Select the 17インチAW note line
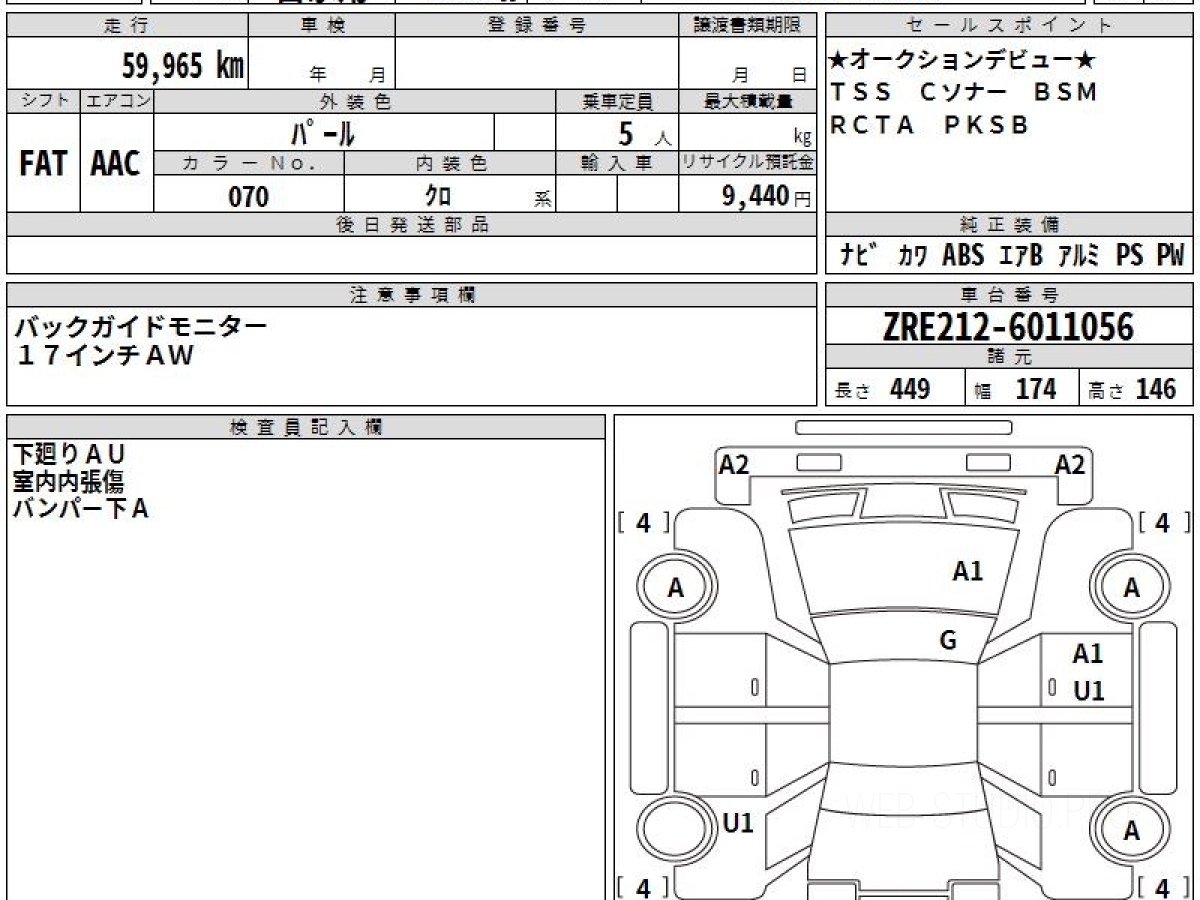 tap(105, 354)
